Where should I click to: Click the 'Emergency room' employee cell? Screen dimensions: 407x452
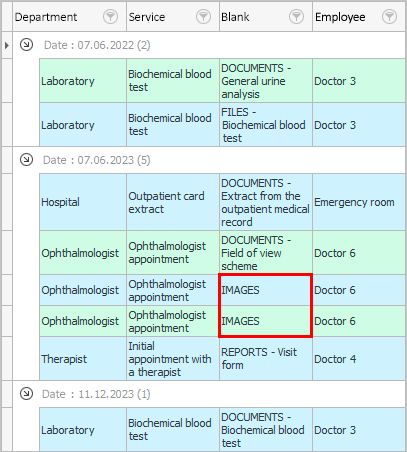359,202
